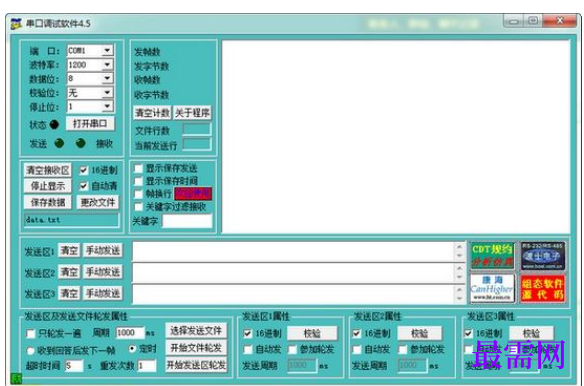Open the 组态软件源代码 red banner
The image size is (584, 386).
coord(543,288)
